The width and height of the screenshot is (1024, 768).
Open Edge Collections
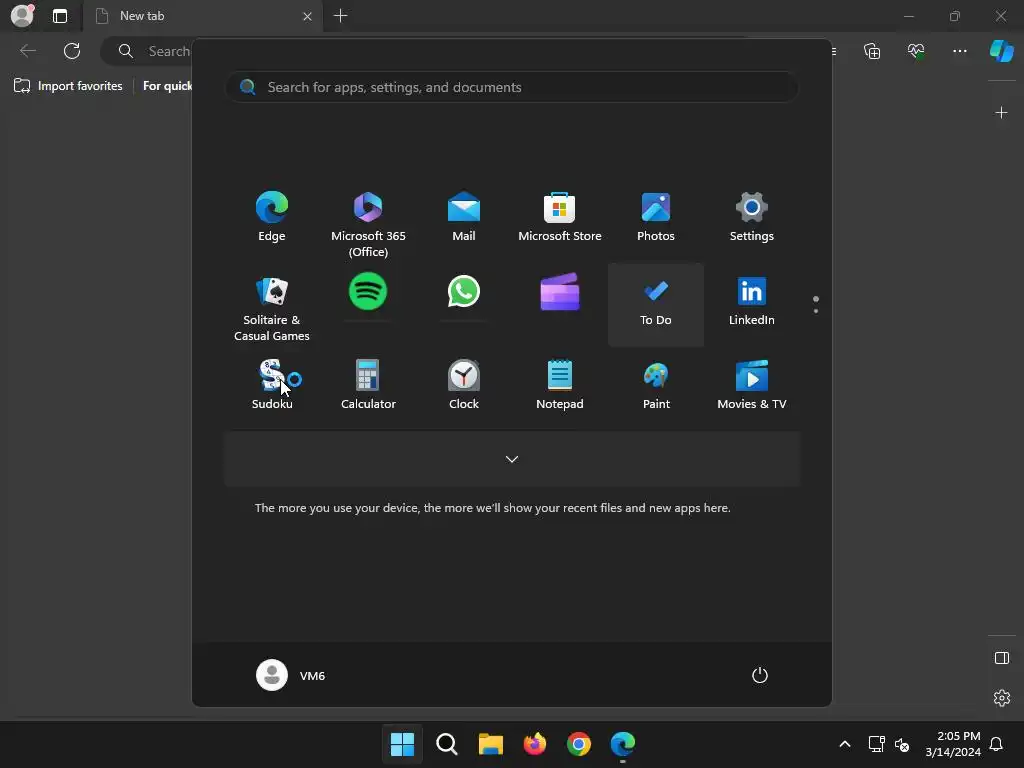pos(872,51)
